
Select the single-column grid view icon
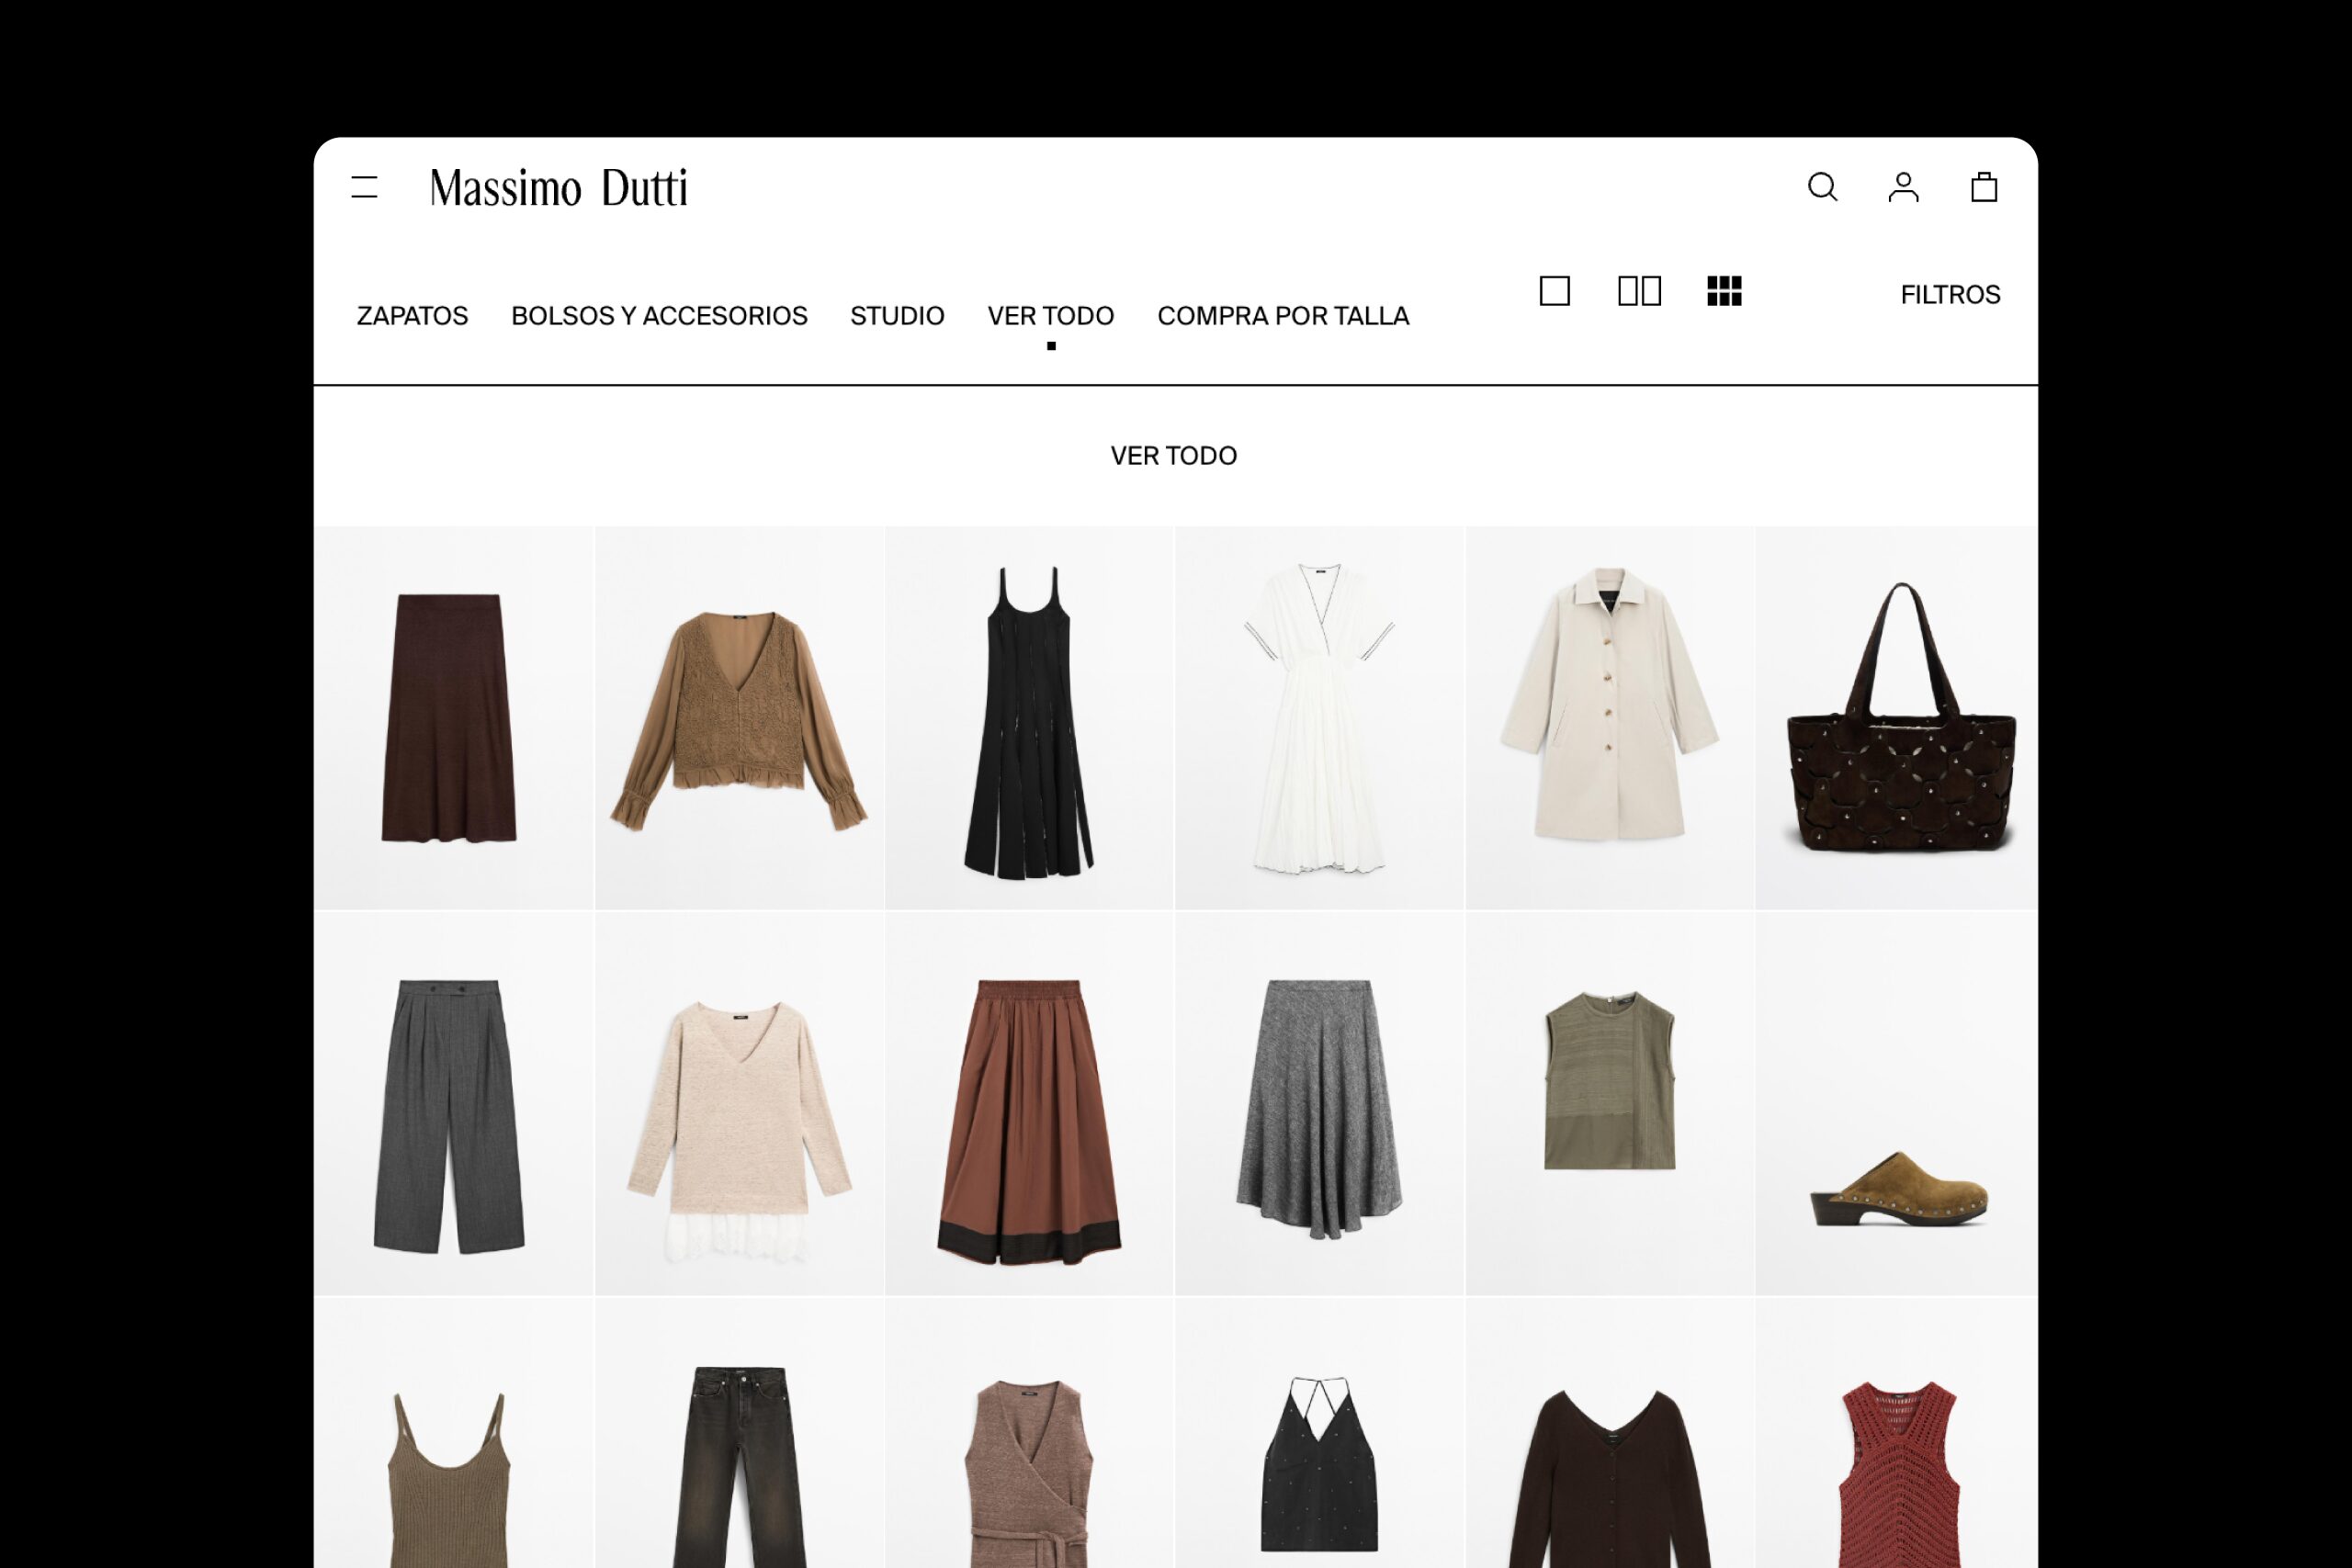pyautogui.click(x=1556, y=292)
